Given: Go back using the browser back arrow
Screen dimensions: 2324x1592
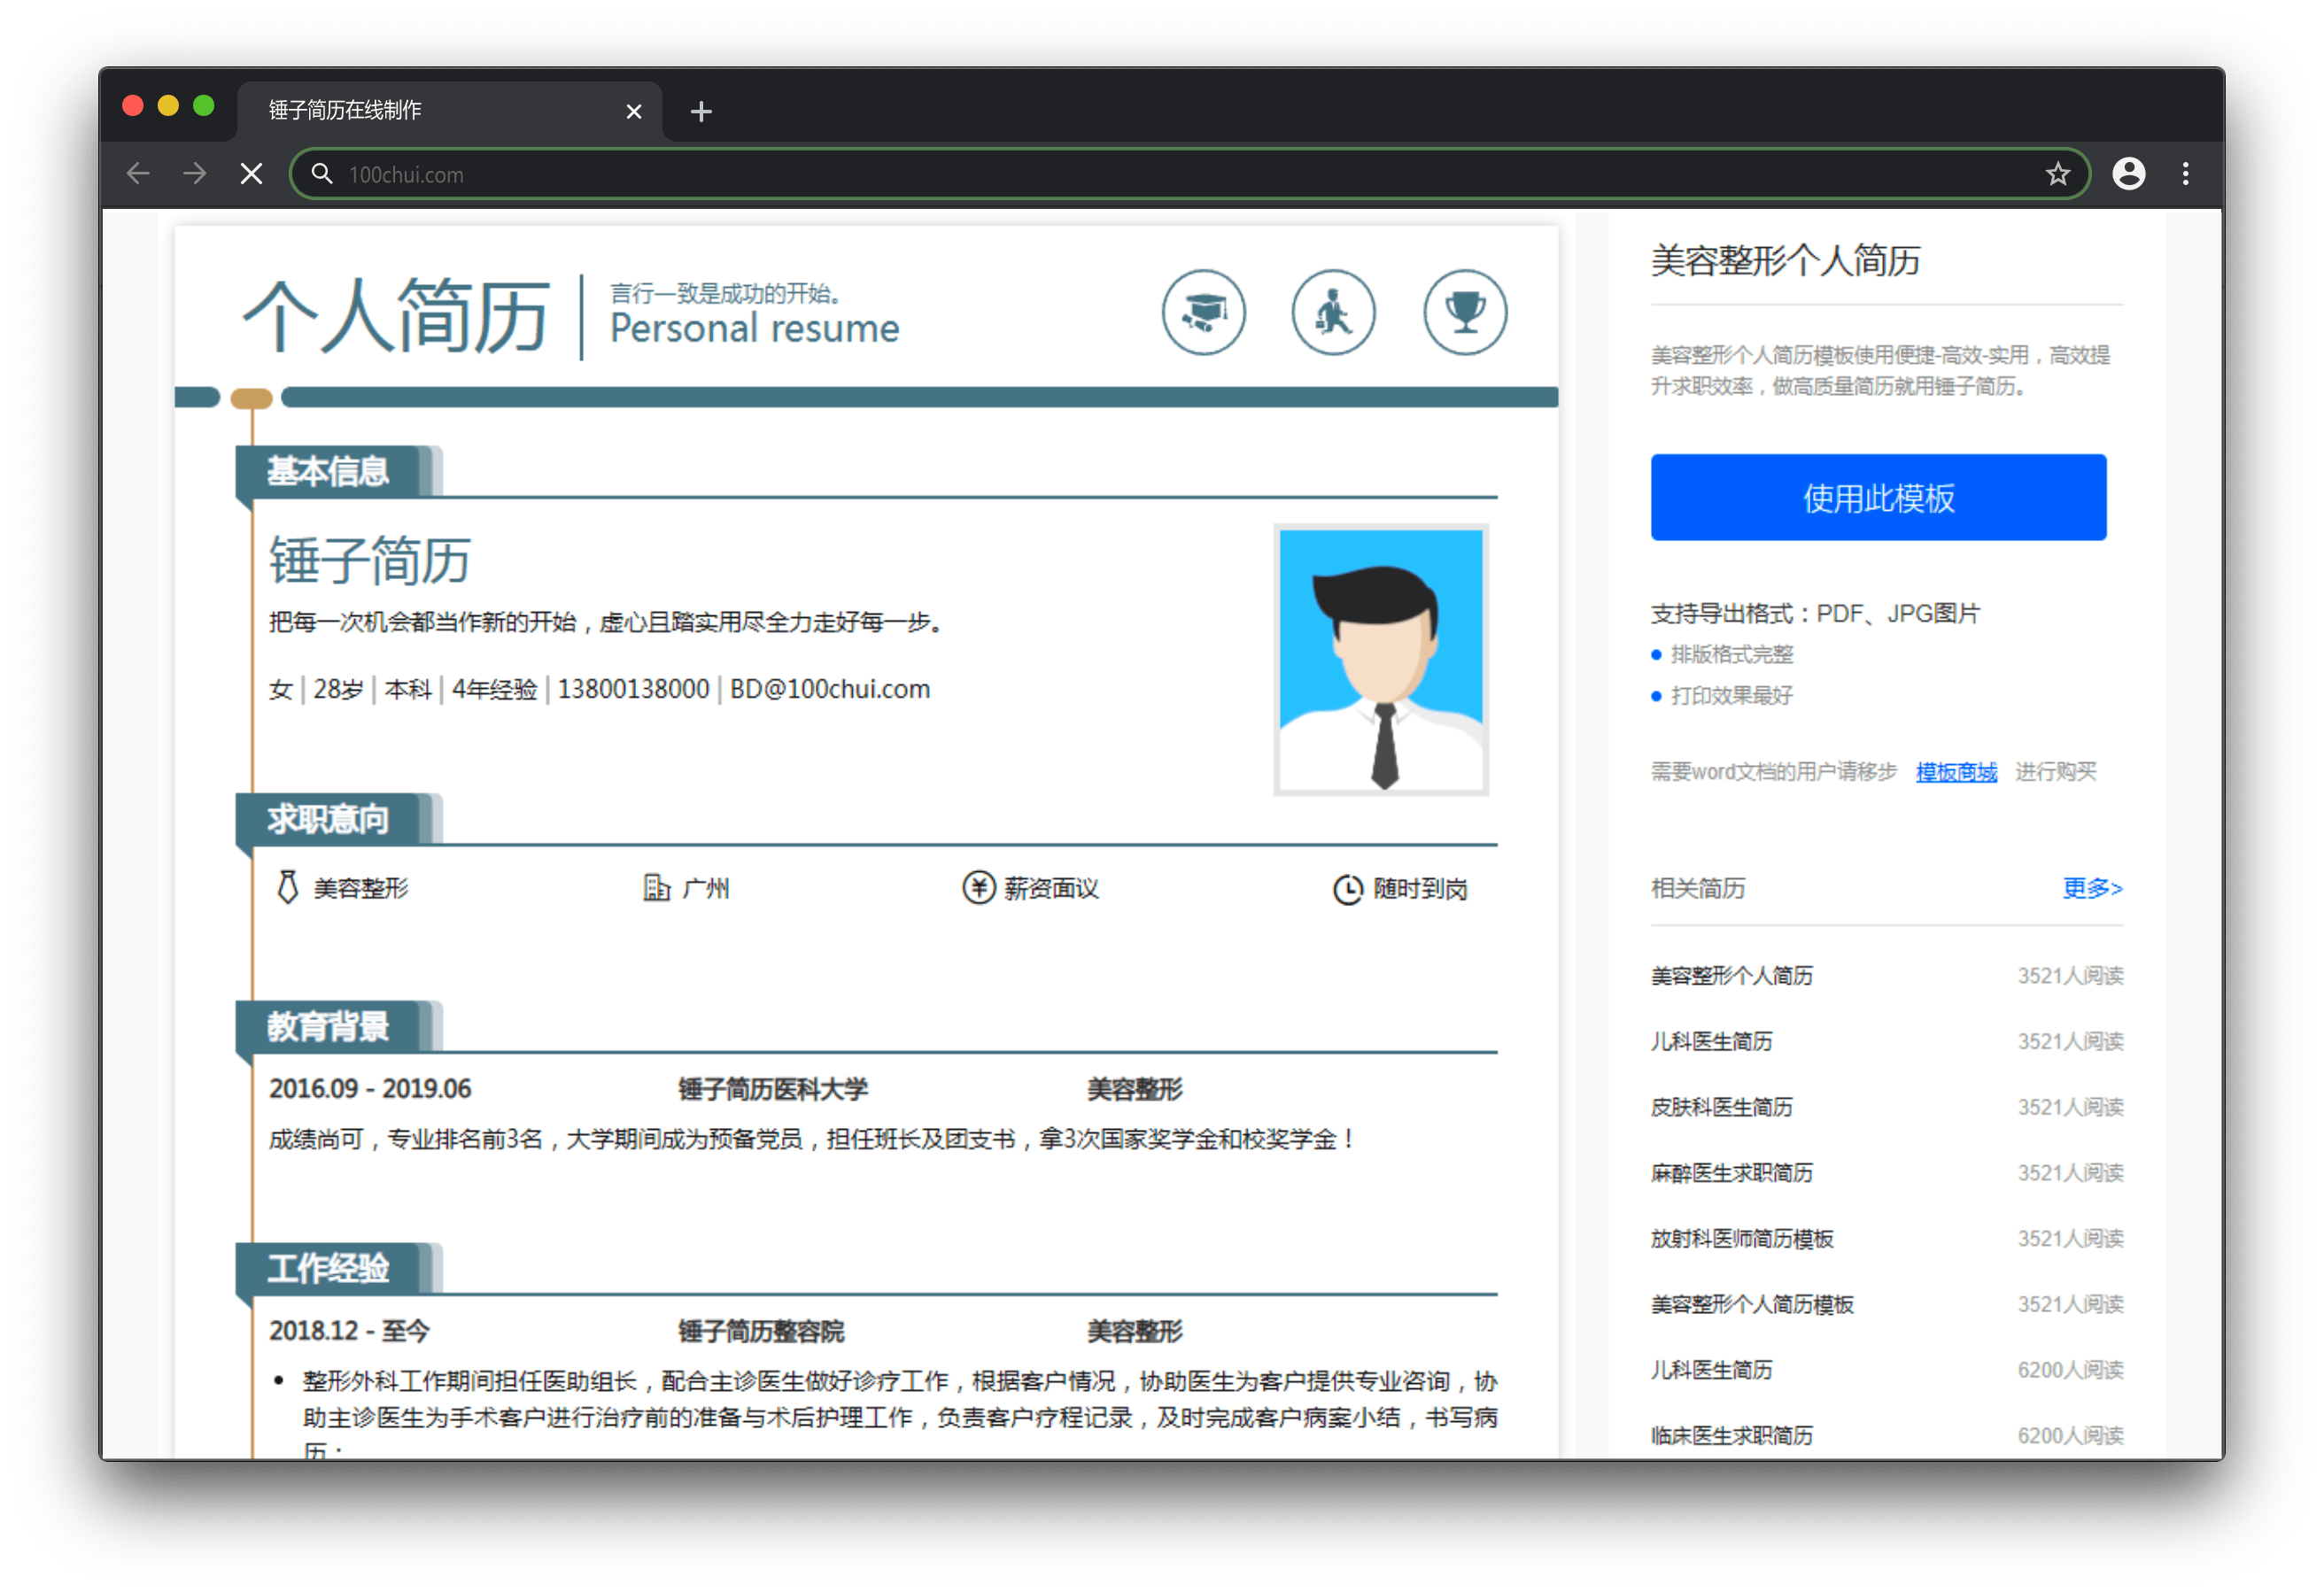Looking at the screenshot, I should pos(139,174).
